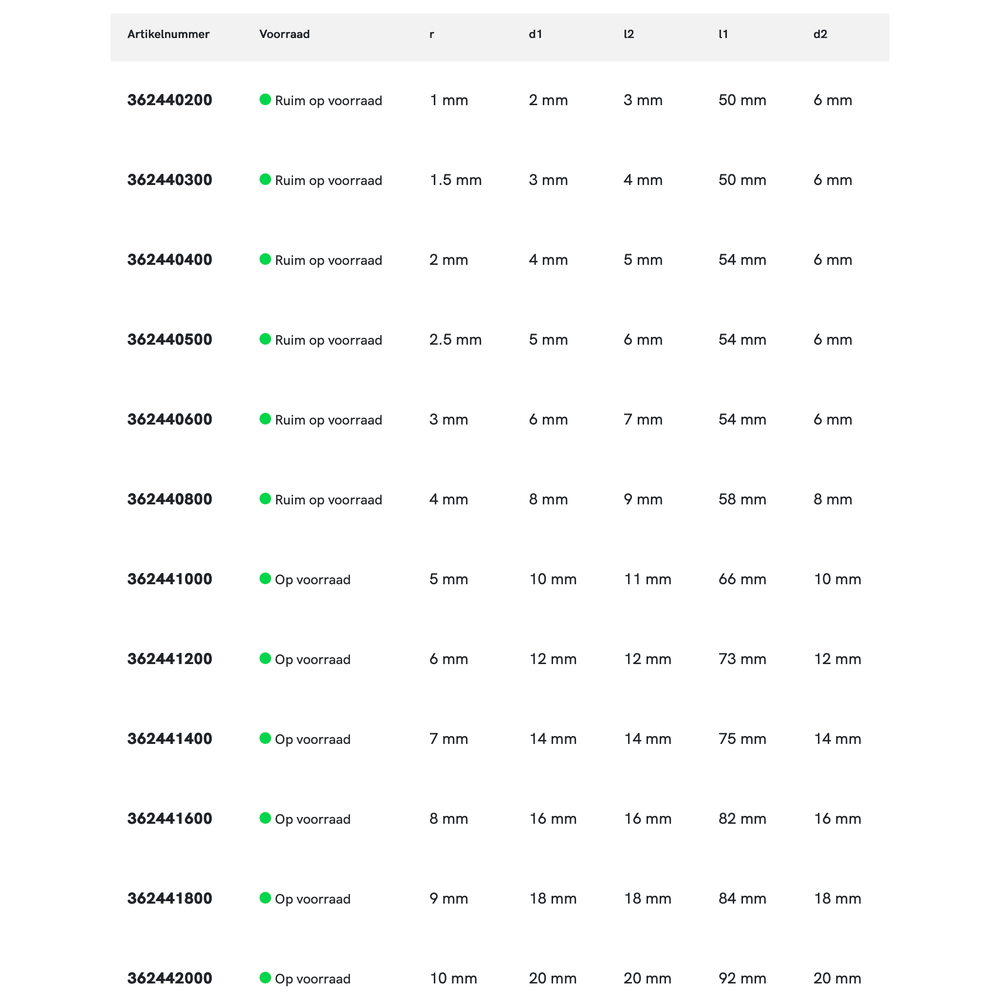This screenshot has width=1000, height=1000.
Task: Click the Artikelnummer column header
Action: pos(168,34)
